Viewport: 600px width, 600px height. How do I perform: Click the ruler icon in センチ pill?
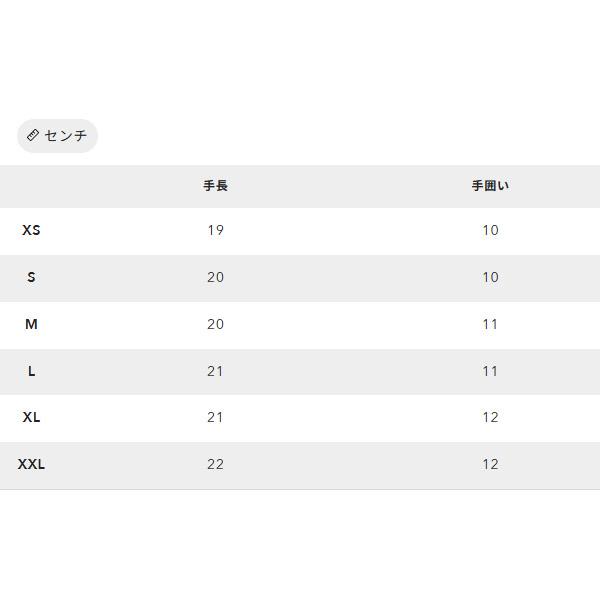pyautogui.click(x=33, y=135)
